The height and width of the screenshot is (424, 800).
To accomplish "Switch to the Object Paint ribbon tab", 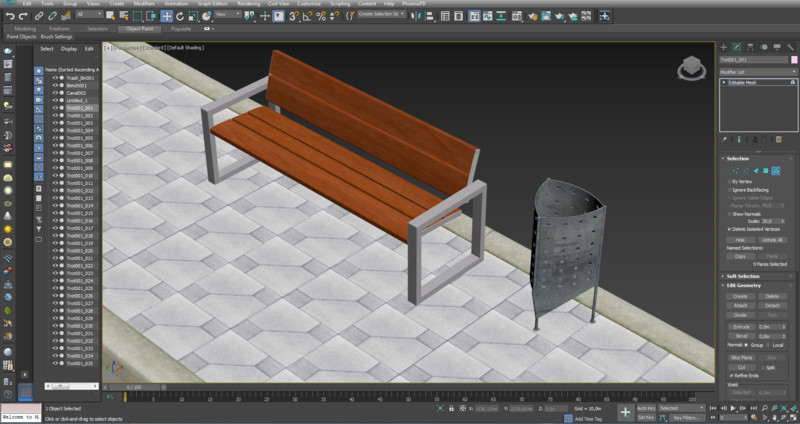I will pyautogui.click(x=138, y=28).
